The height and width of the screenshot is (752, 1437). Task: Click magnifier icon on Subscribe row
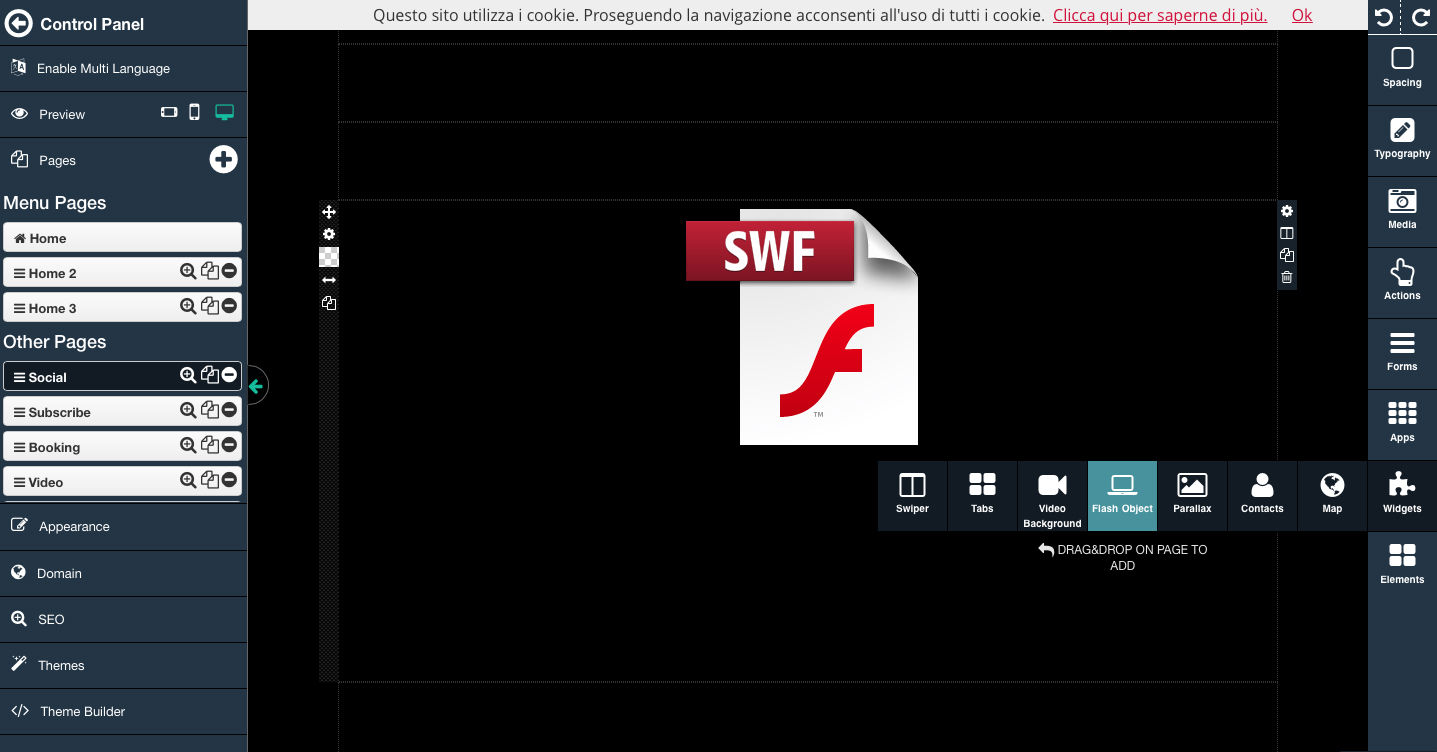pyautogui.click(x=187, y=410)
